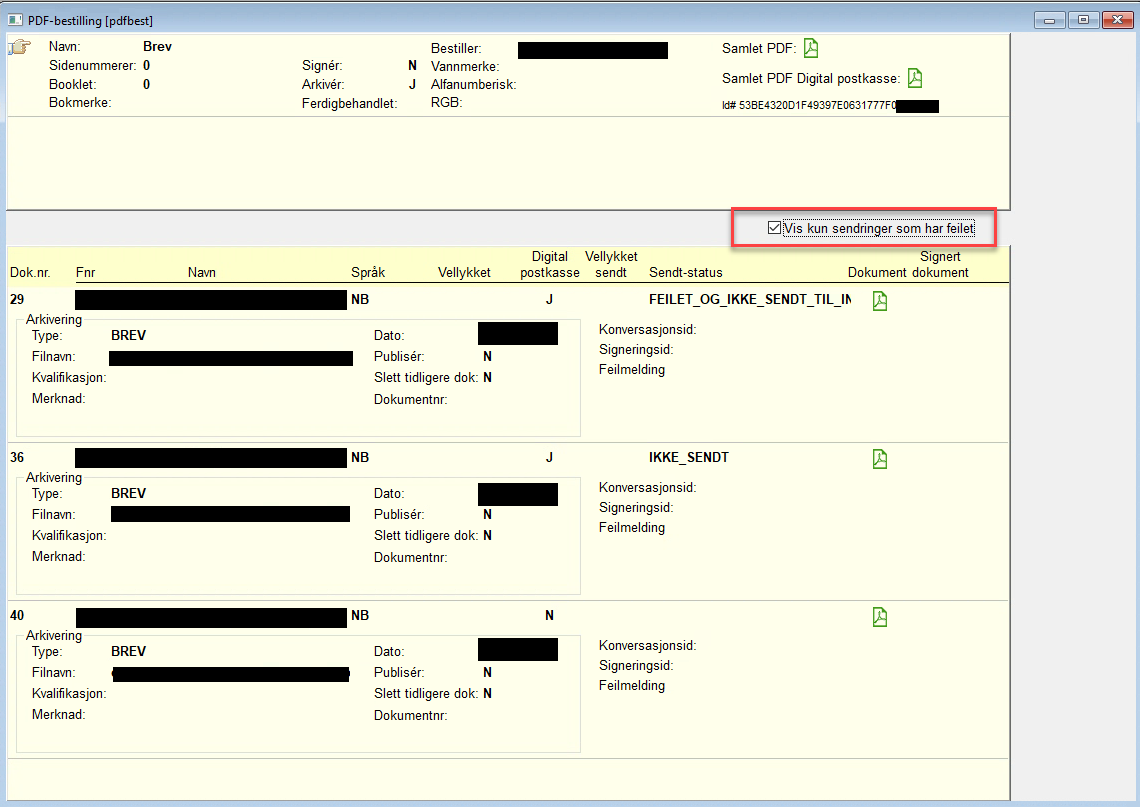
Task: Click the pointing hand icon beside Navn
Action: coord(20,47)
